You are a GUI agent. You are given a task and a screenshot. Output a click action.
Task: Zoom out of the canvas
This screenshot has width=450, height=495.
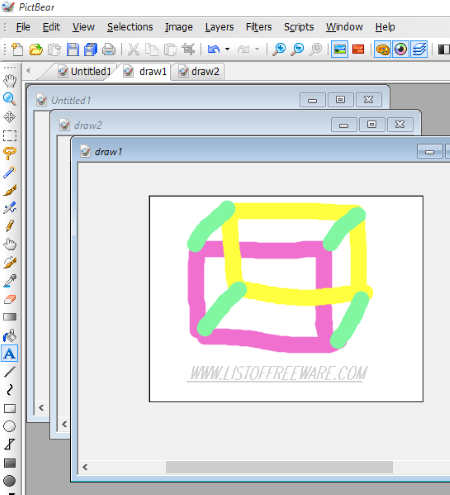click(297, 49)
